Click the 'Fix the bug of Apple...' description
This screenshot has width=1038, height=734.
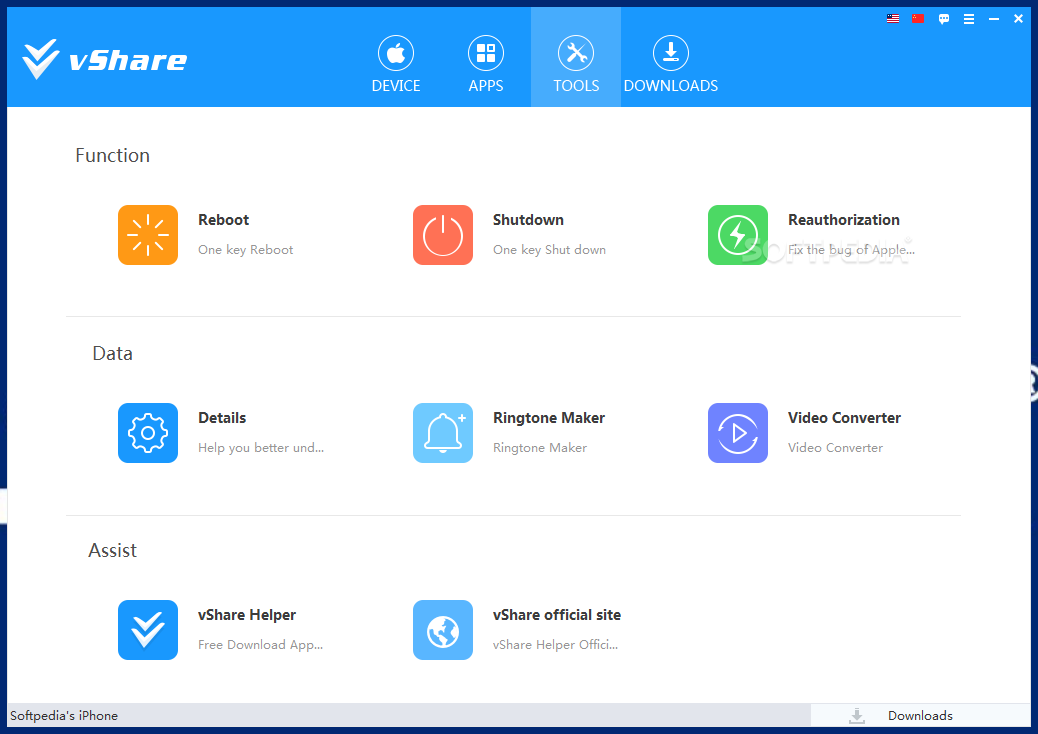click(851, 250)
